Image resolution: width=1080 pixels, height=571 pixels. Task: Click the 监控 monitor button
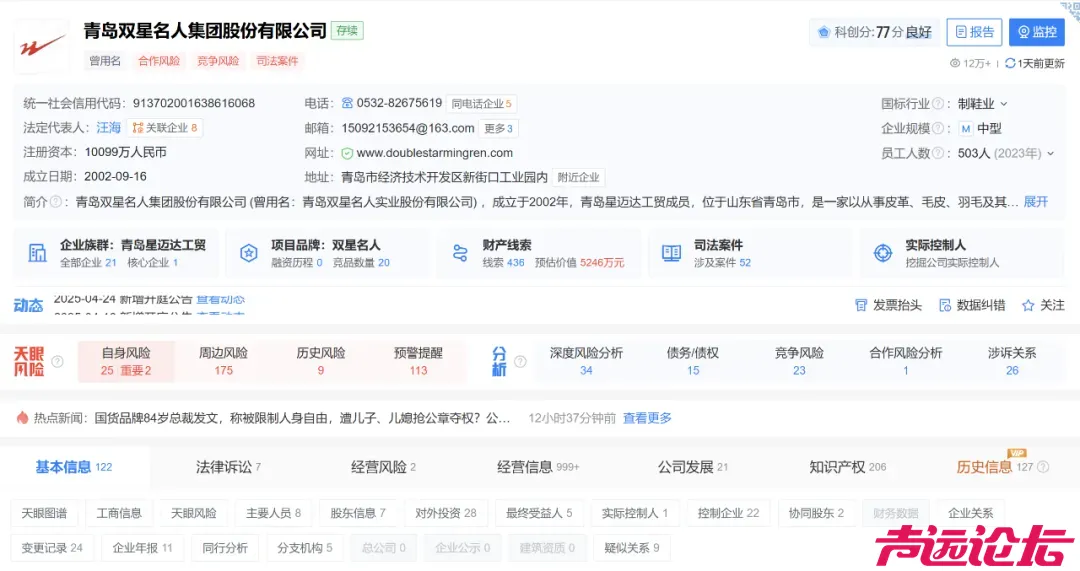point(1037,32)
